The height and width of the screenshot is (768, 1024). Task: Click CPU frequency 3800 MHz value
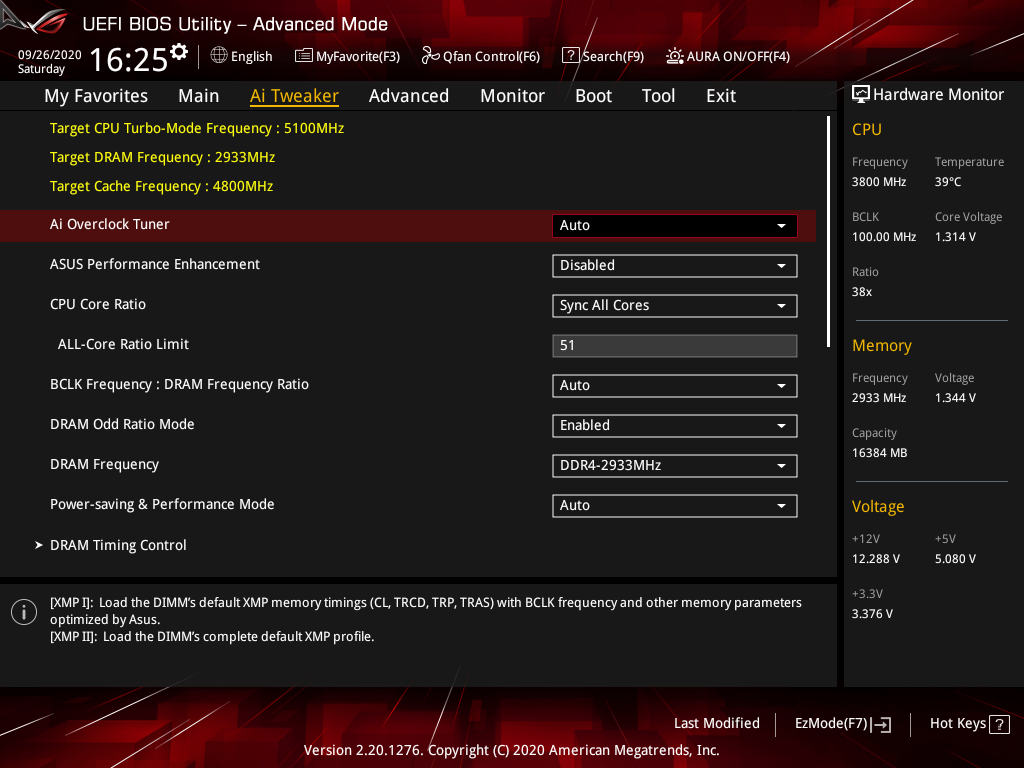pos(879,182)
